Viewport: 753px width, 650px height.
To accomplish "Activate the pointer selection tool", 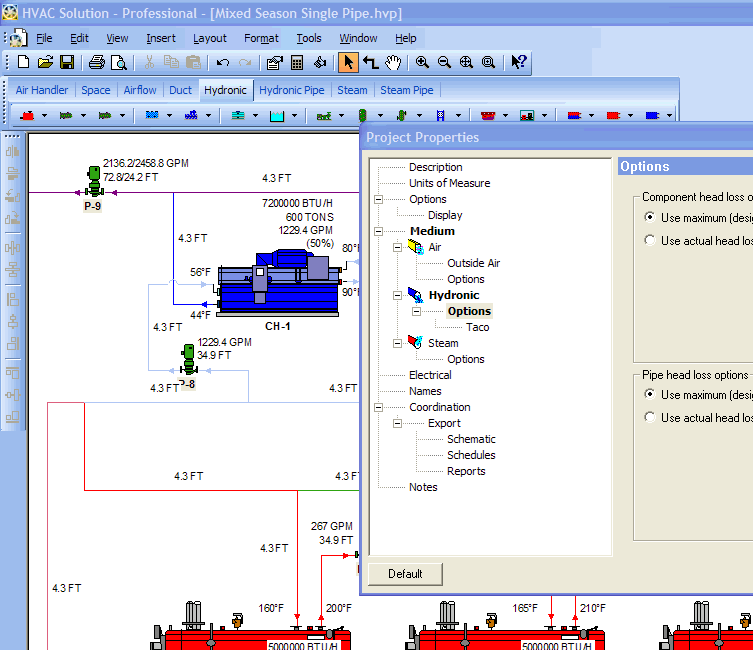I will click(x=349, y=62).
